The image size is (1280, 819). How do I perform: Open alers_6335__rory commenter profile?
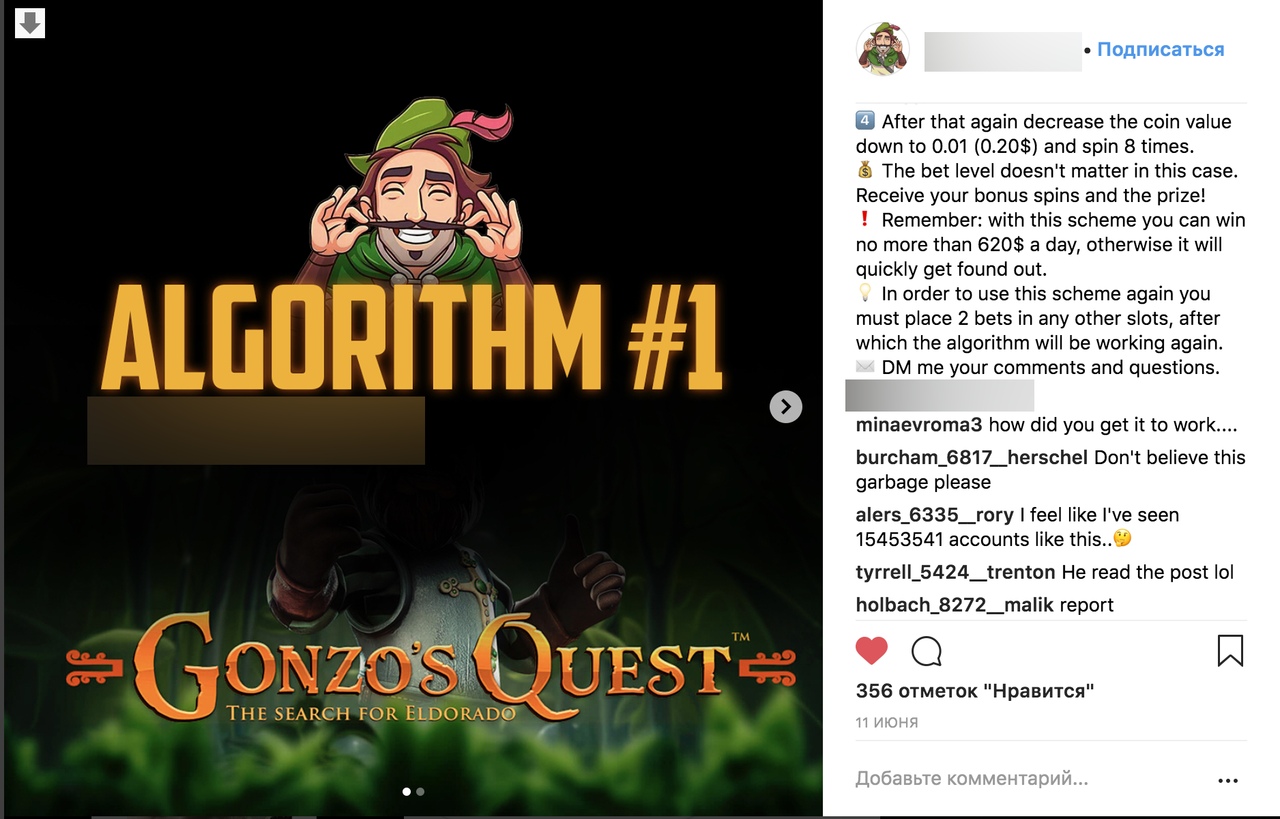coord(935,515)
